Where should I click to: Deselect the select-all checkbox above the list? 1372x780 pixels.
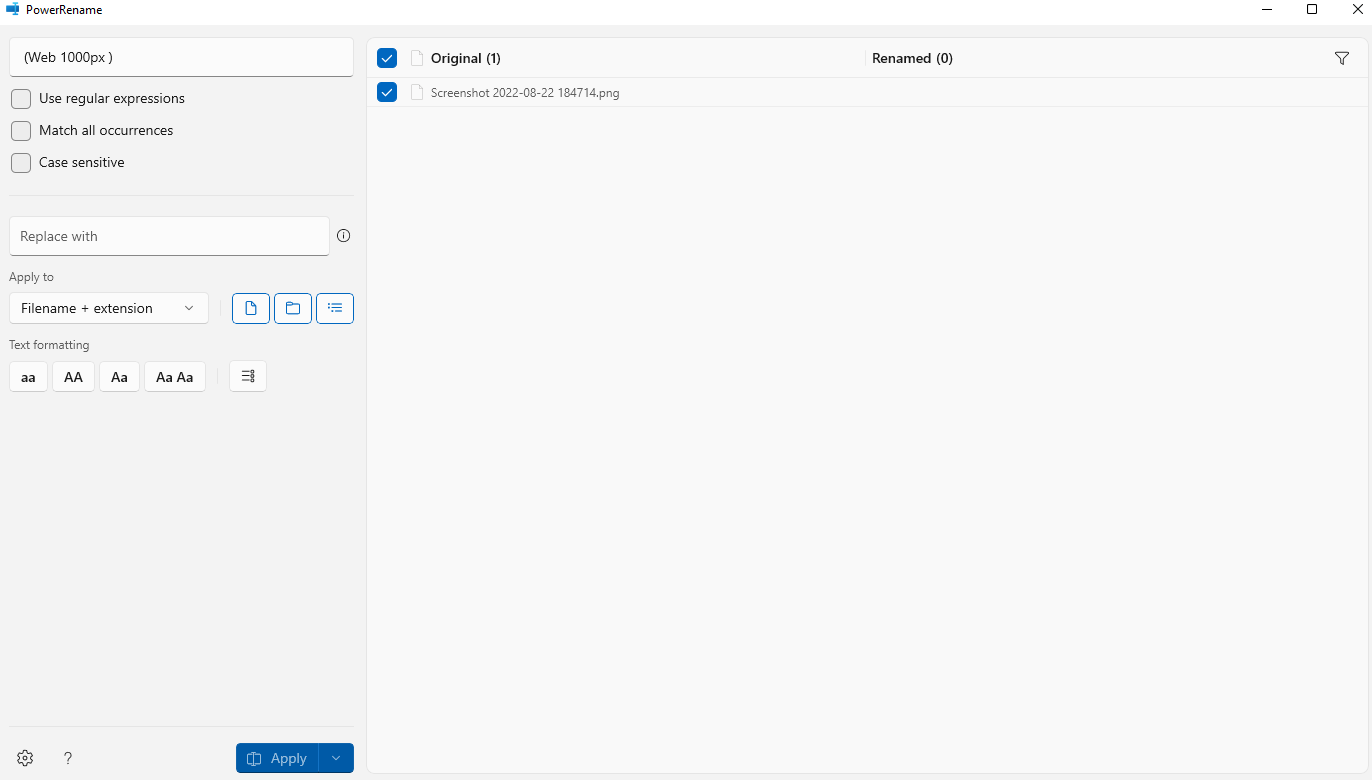click(387, 58)
